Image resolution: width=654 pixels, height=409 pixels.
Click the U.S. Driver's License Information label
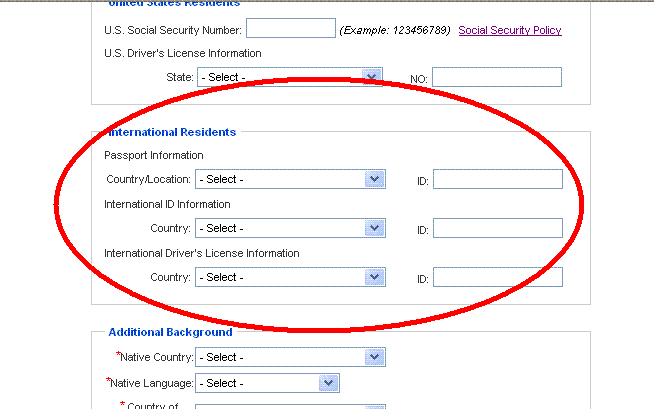183,53
